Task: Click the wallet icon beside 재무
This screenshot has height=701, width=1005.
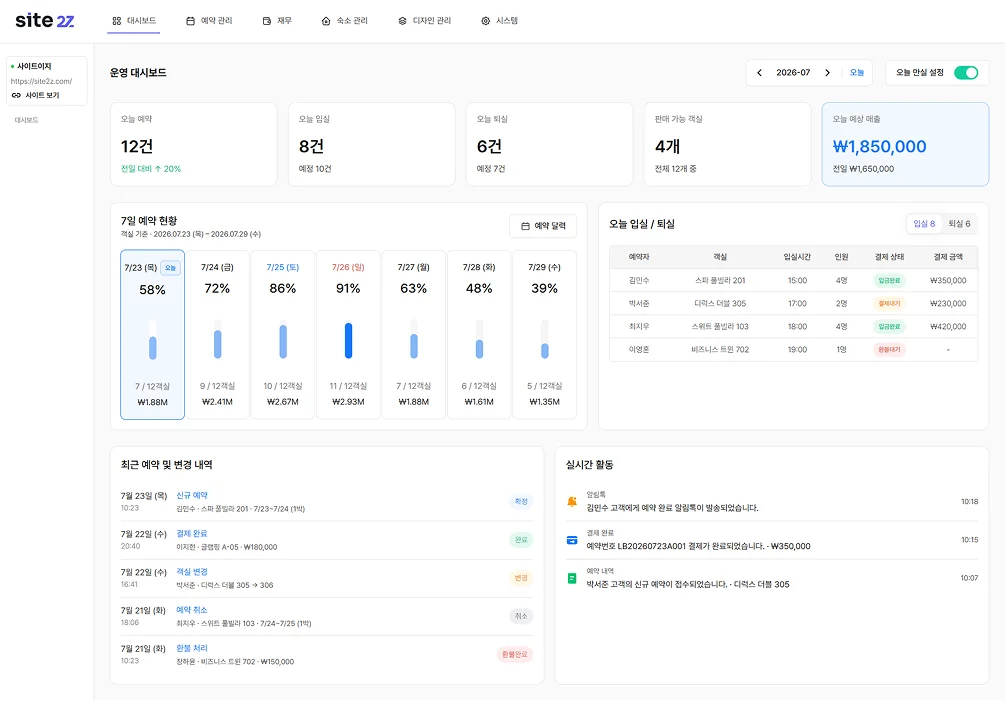Action: point(267,21)
